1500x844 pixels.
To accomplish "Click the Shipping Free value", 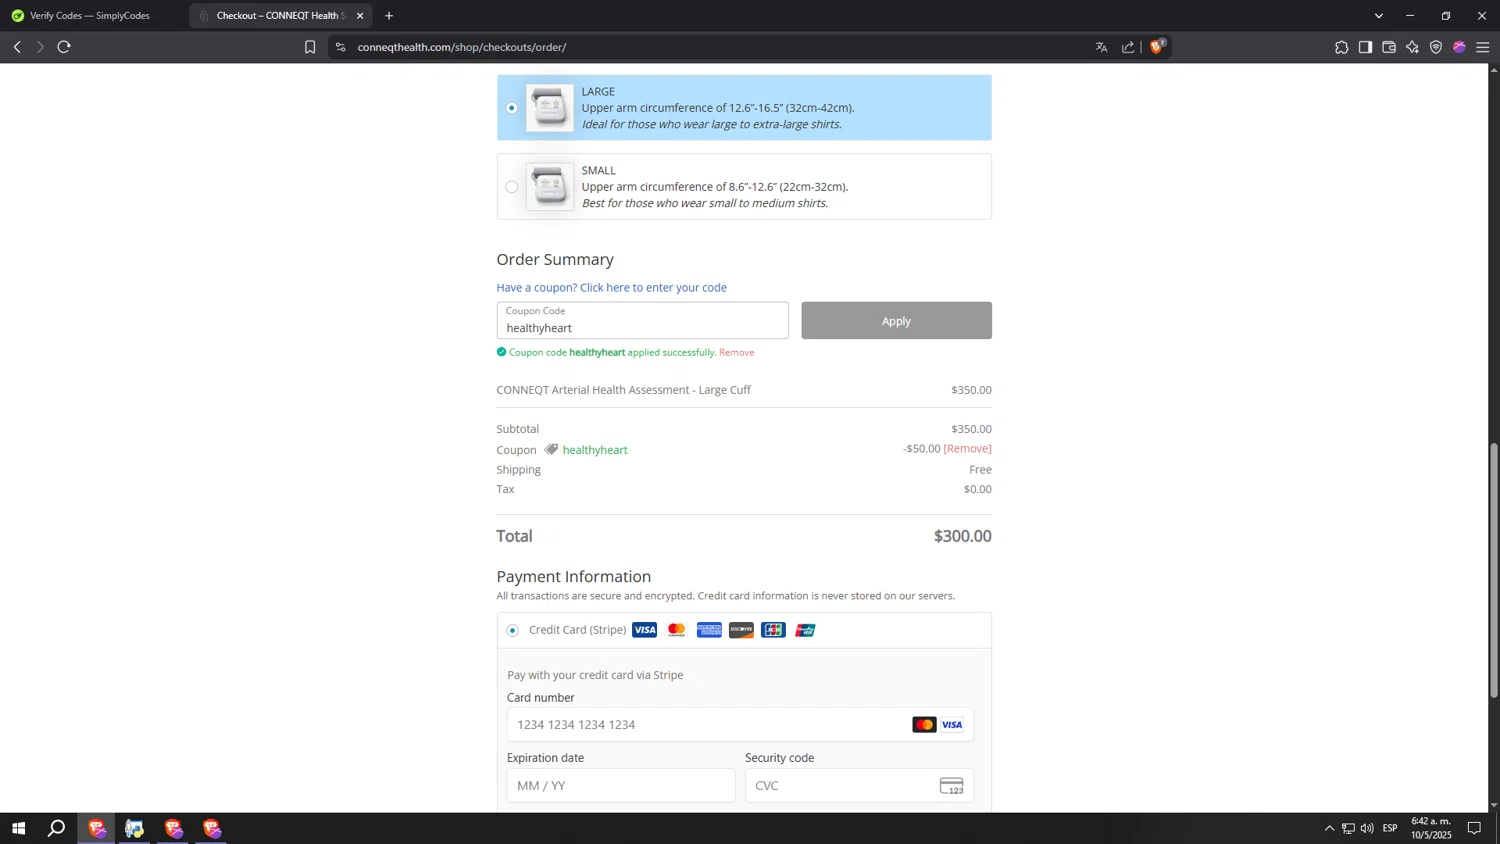I will coord(980,469).
